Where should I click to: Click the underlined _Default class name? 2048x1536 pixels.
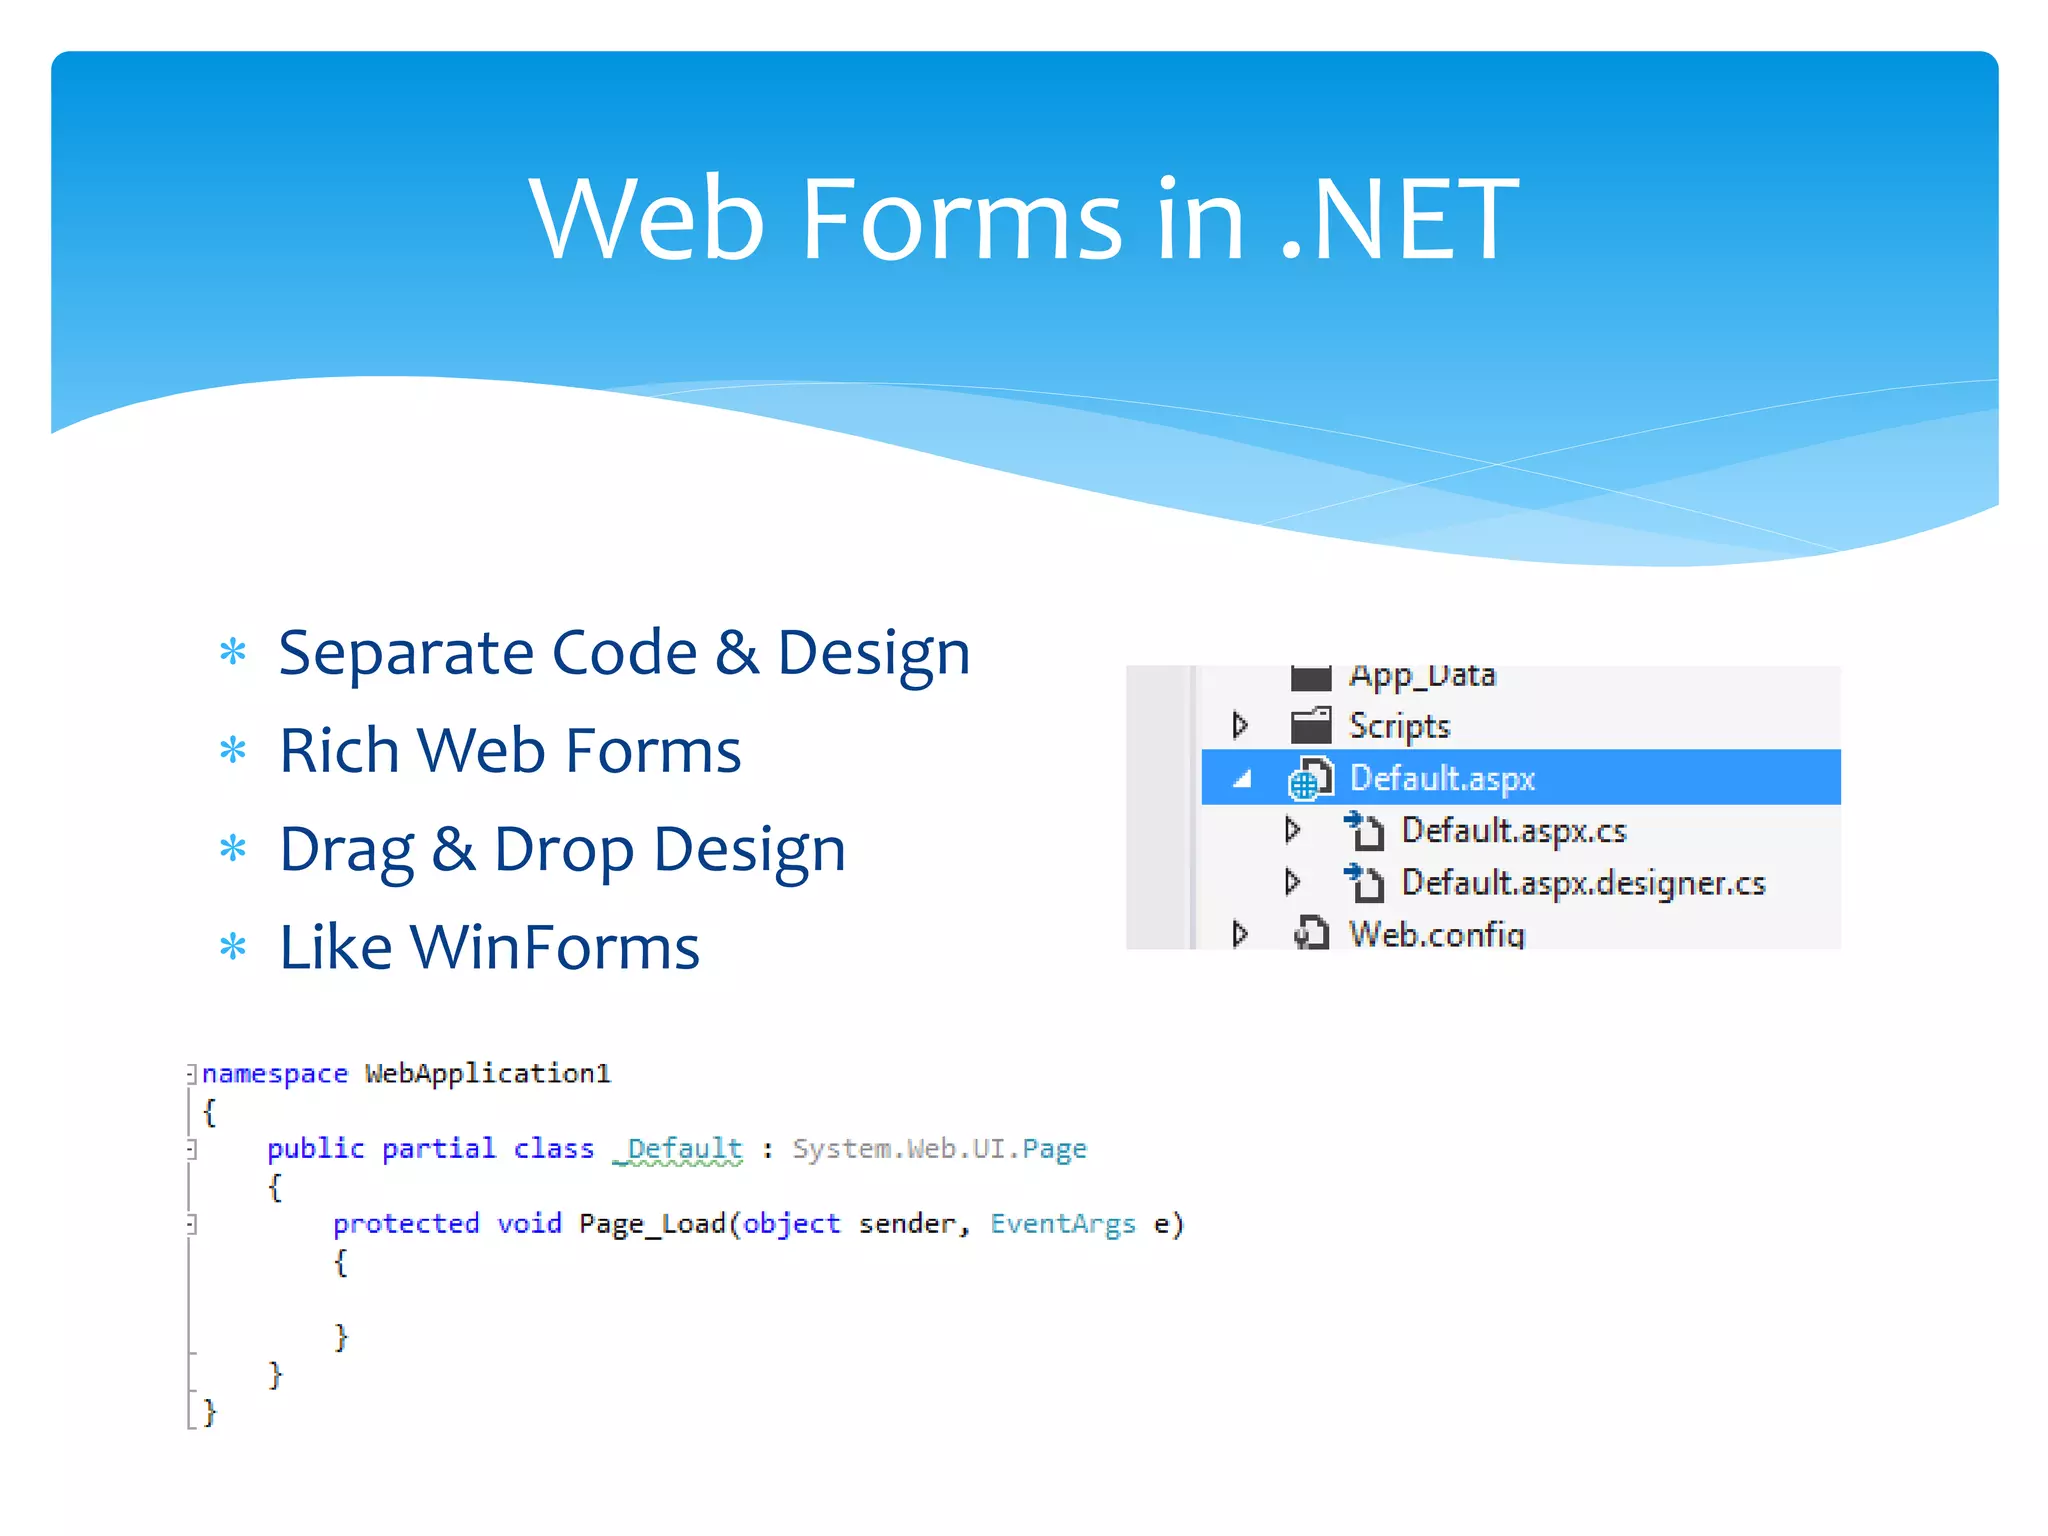[x=679, y=1149]
